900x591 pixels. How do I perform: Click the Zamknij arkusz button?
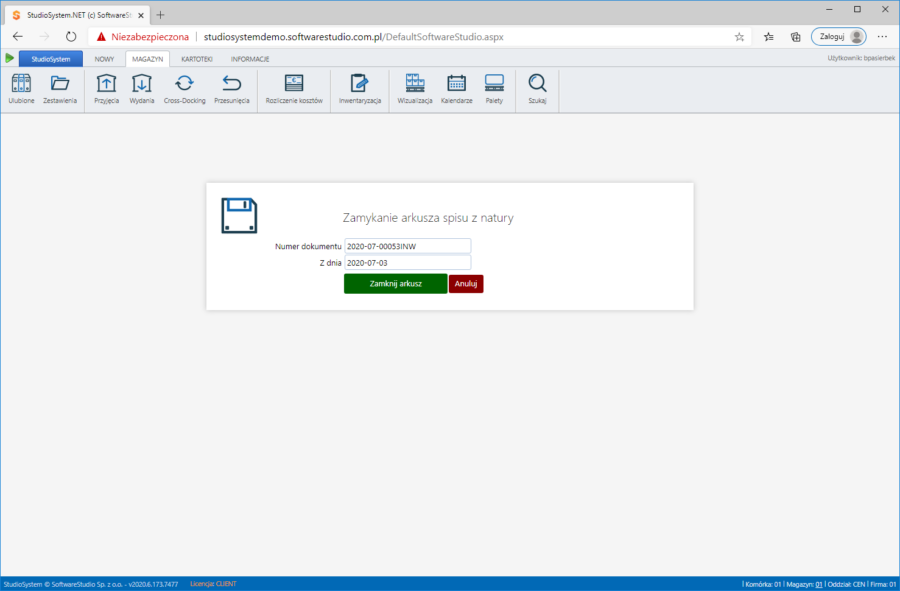coord(395,283)
